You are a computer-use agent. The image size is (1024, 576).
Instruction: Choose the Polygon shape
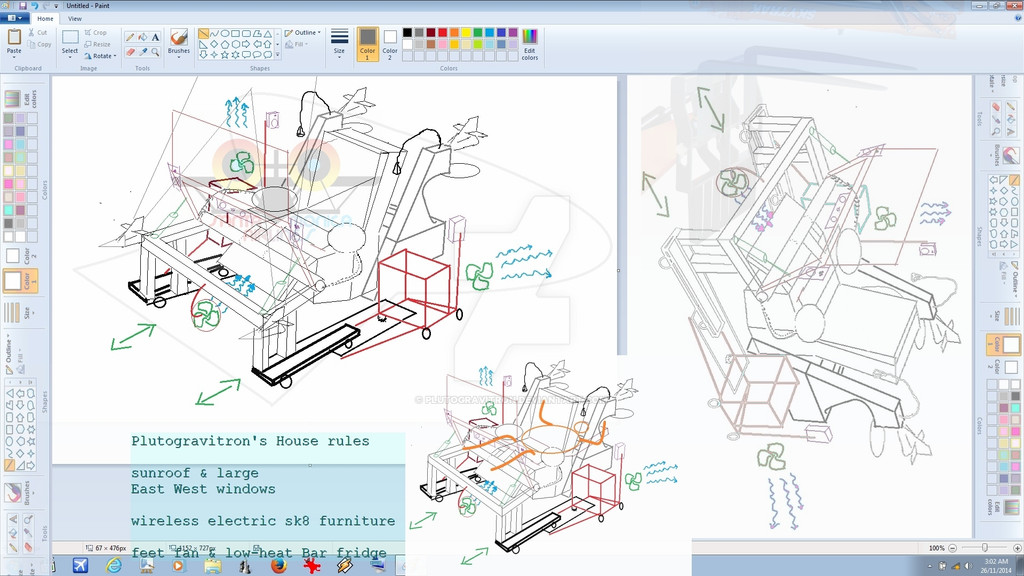tap(257, 33)
